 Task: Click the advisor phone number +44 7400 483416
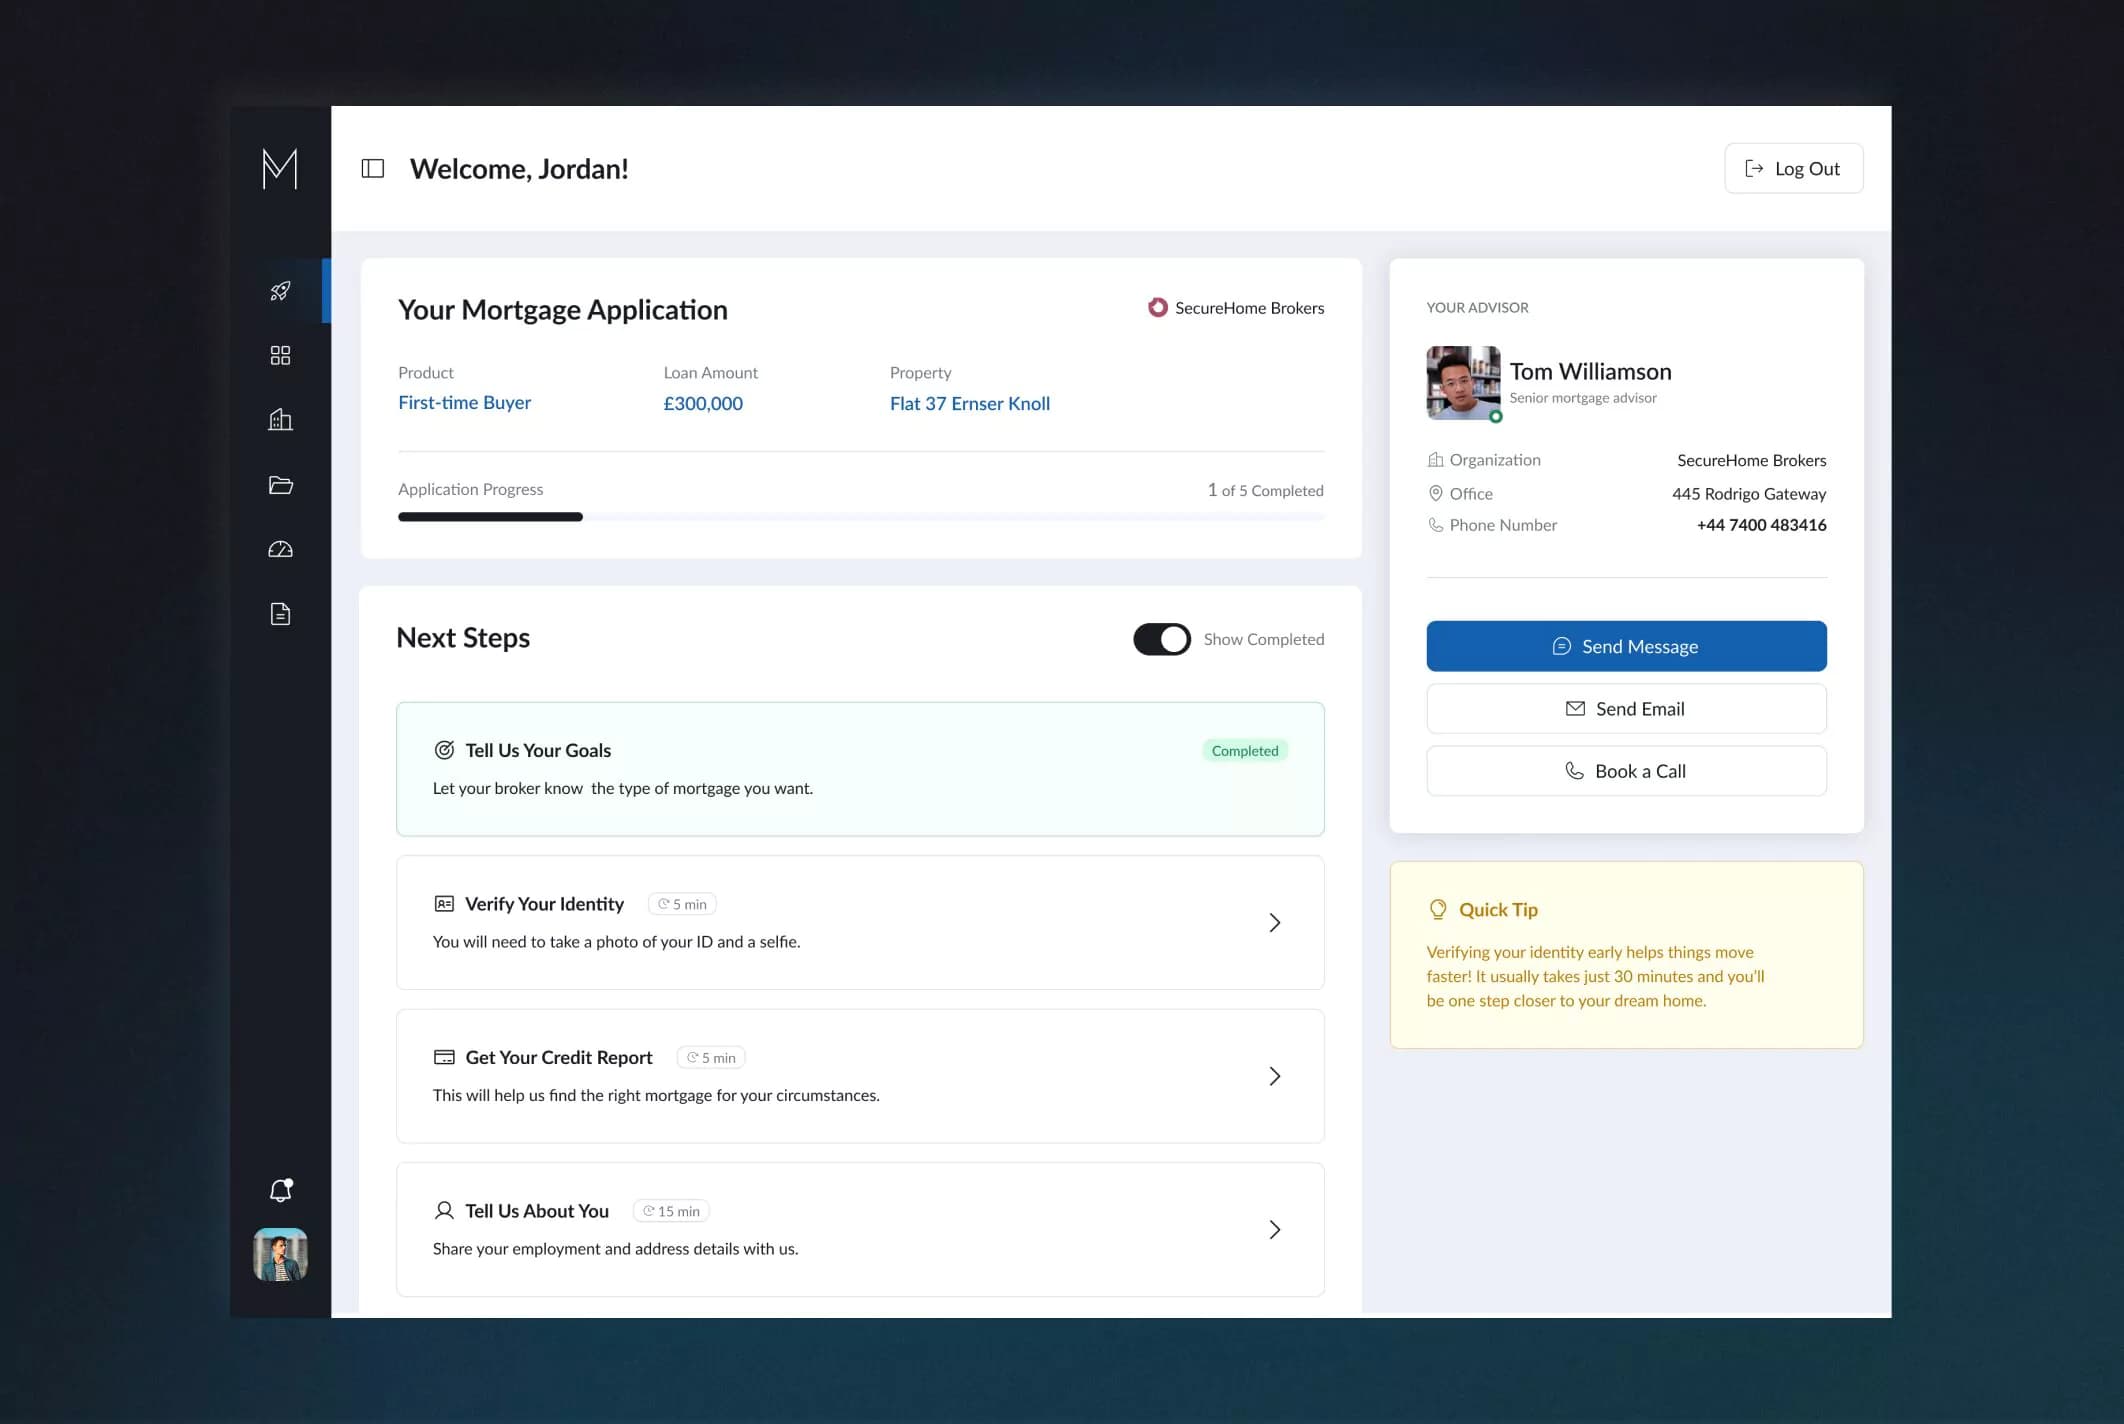coord(1761,525)
